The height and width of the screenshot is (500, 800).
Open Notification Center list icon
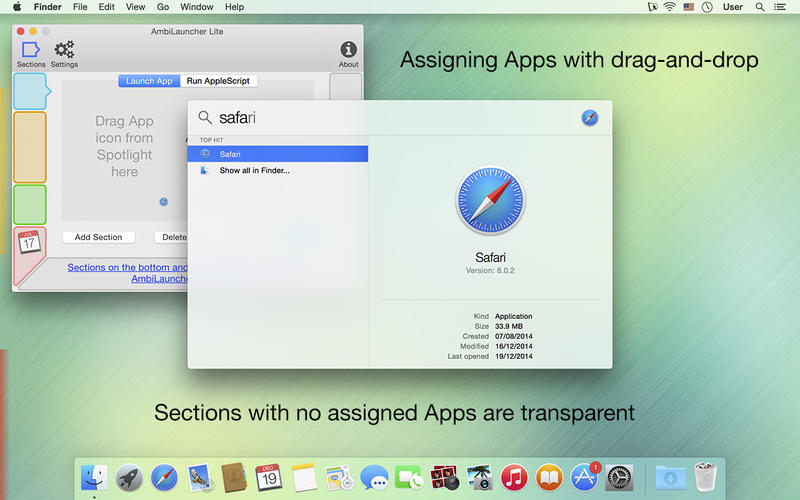[780, 7]
